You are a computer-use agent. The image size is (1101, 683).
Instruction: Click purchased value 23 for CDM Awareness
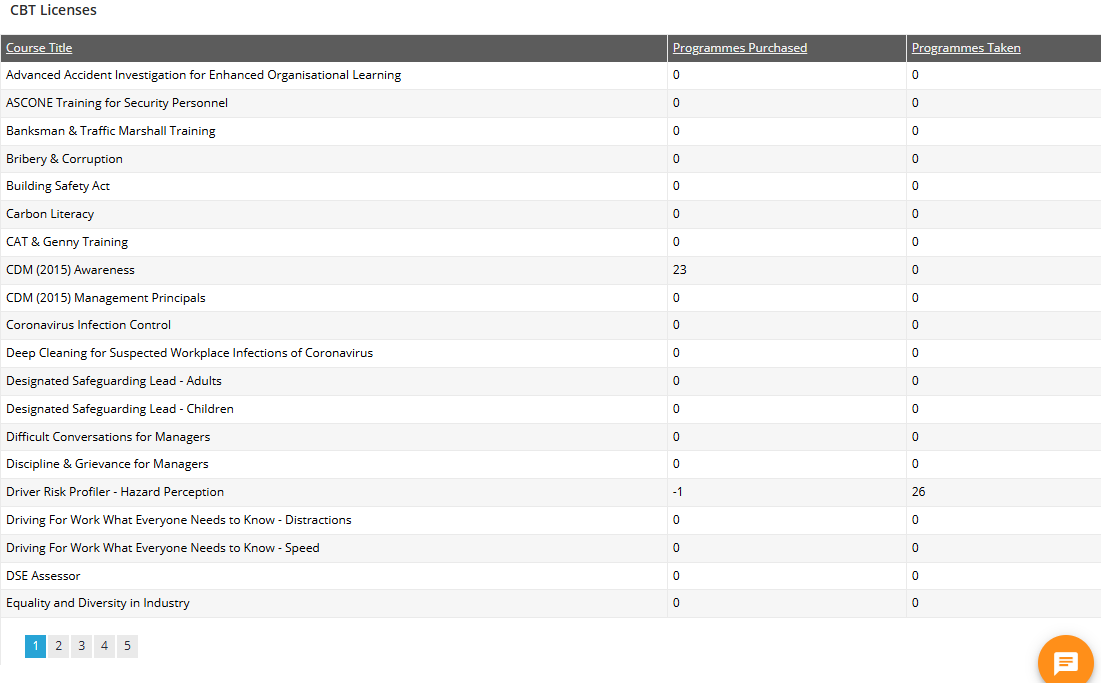(x=679, y=270)
